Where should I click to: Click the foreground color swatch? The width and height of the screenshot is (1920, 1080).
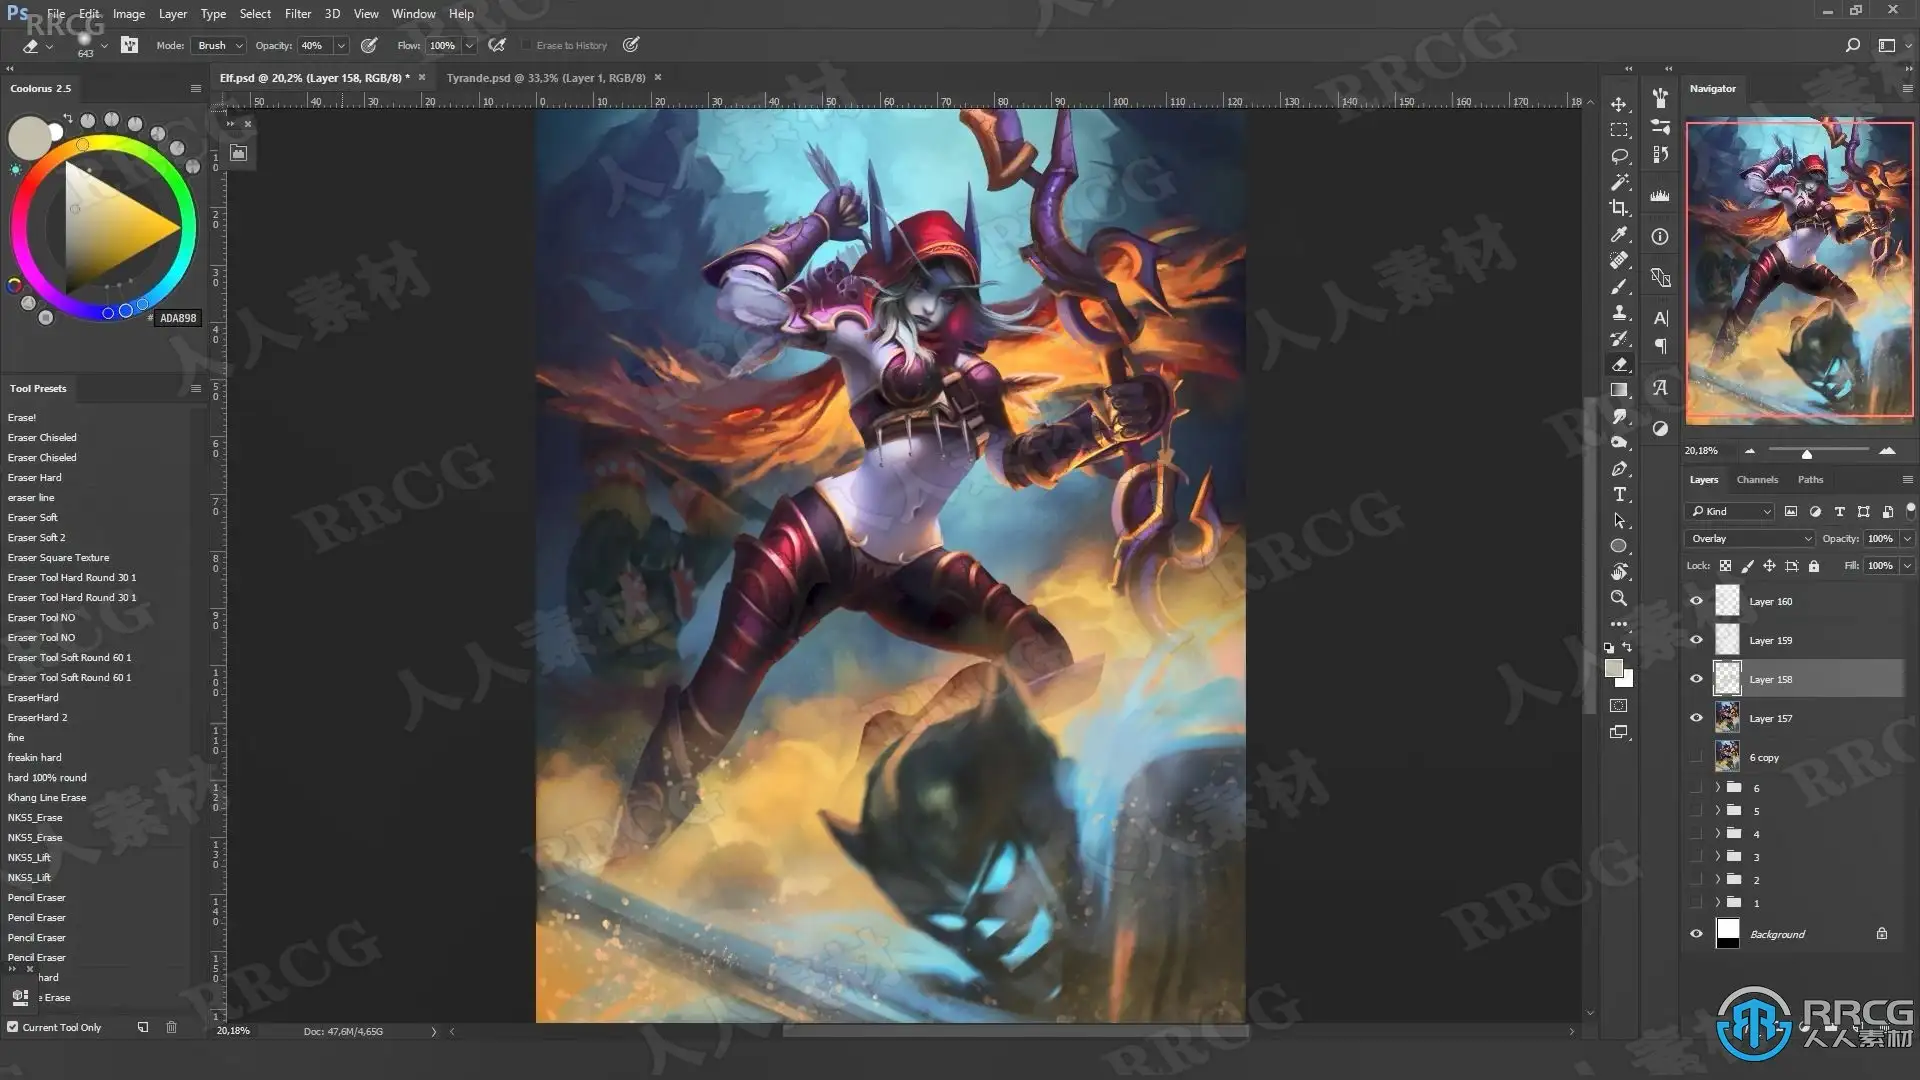(1613, 668)
